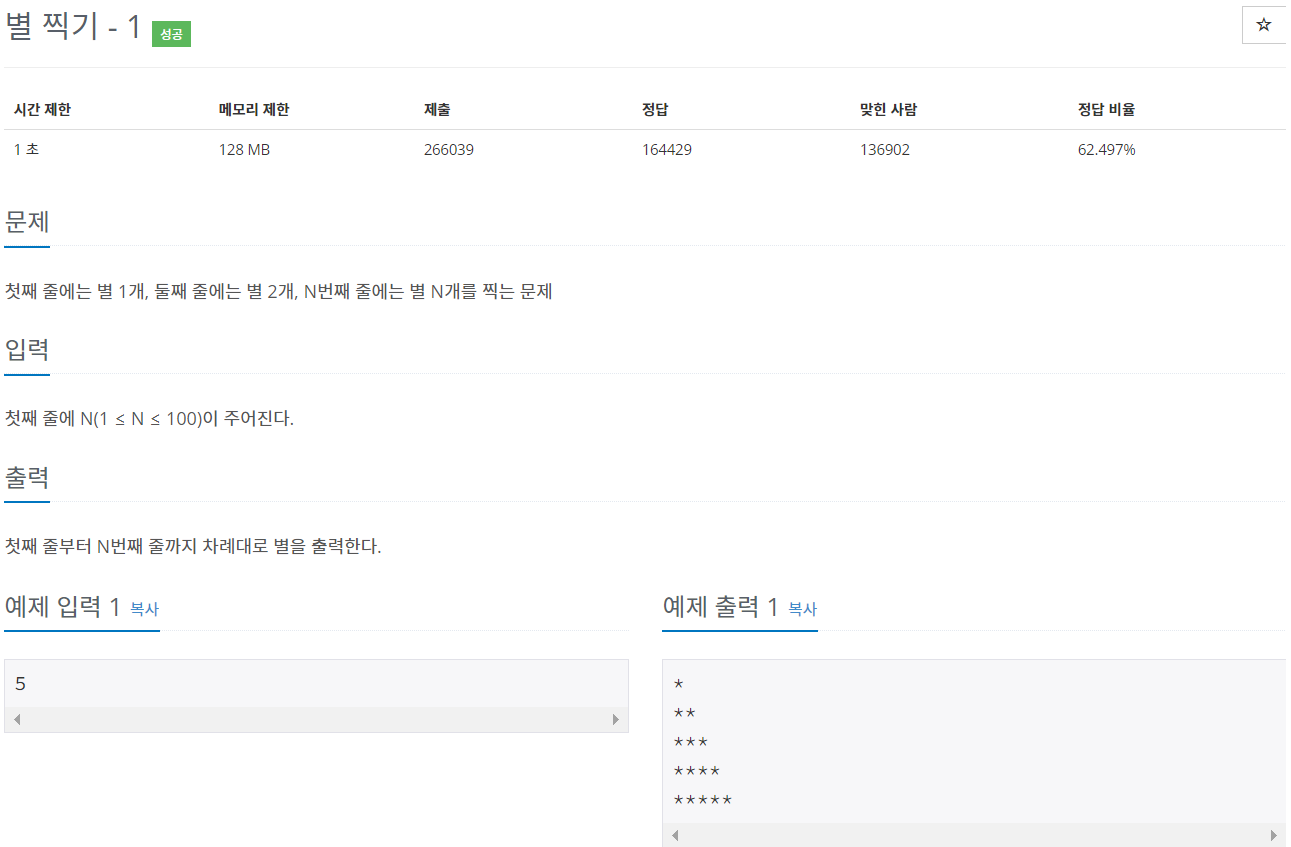Click the 예제 출력 1 heading

[x=721, y=606]
